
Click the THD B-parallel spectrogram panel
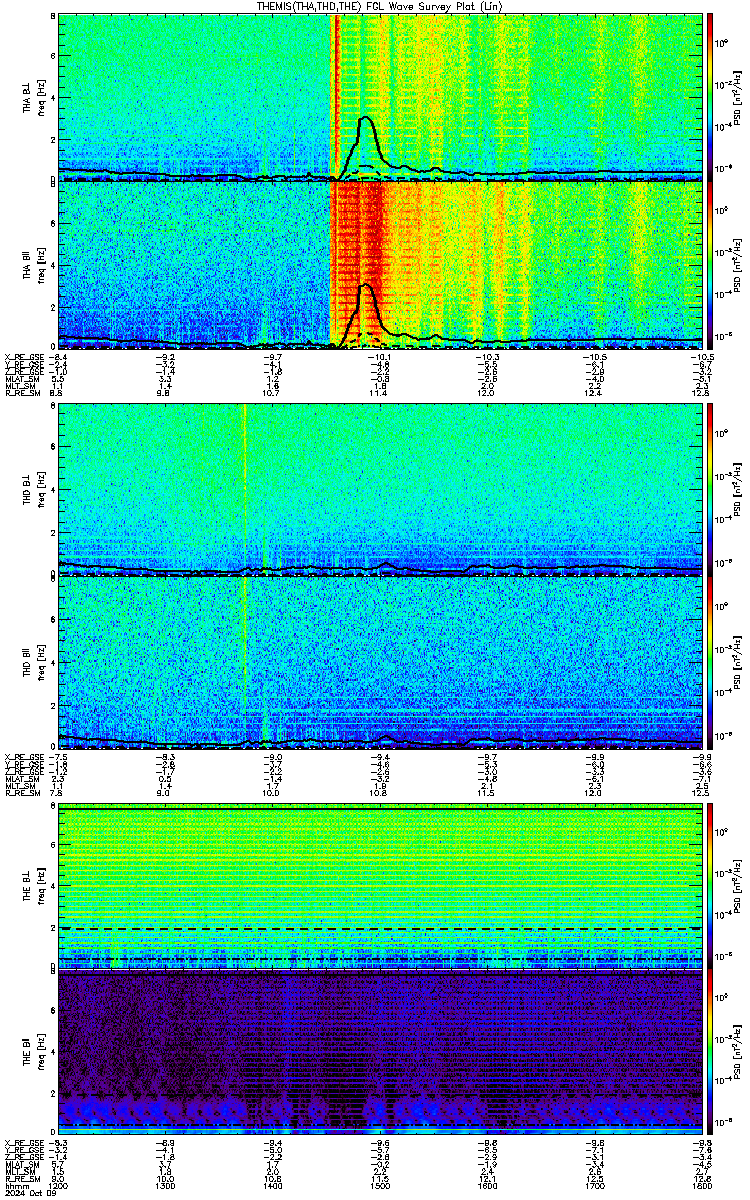(x=382, y=661)
